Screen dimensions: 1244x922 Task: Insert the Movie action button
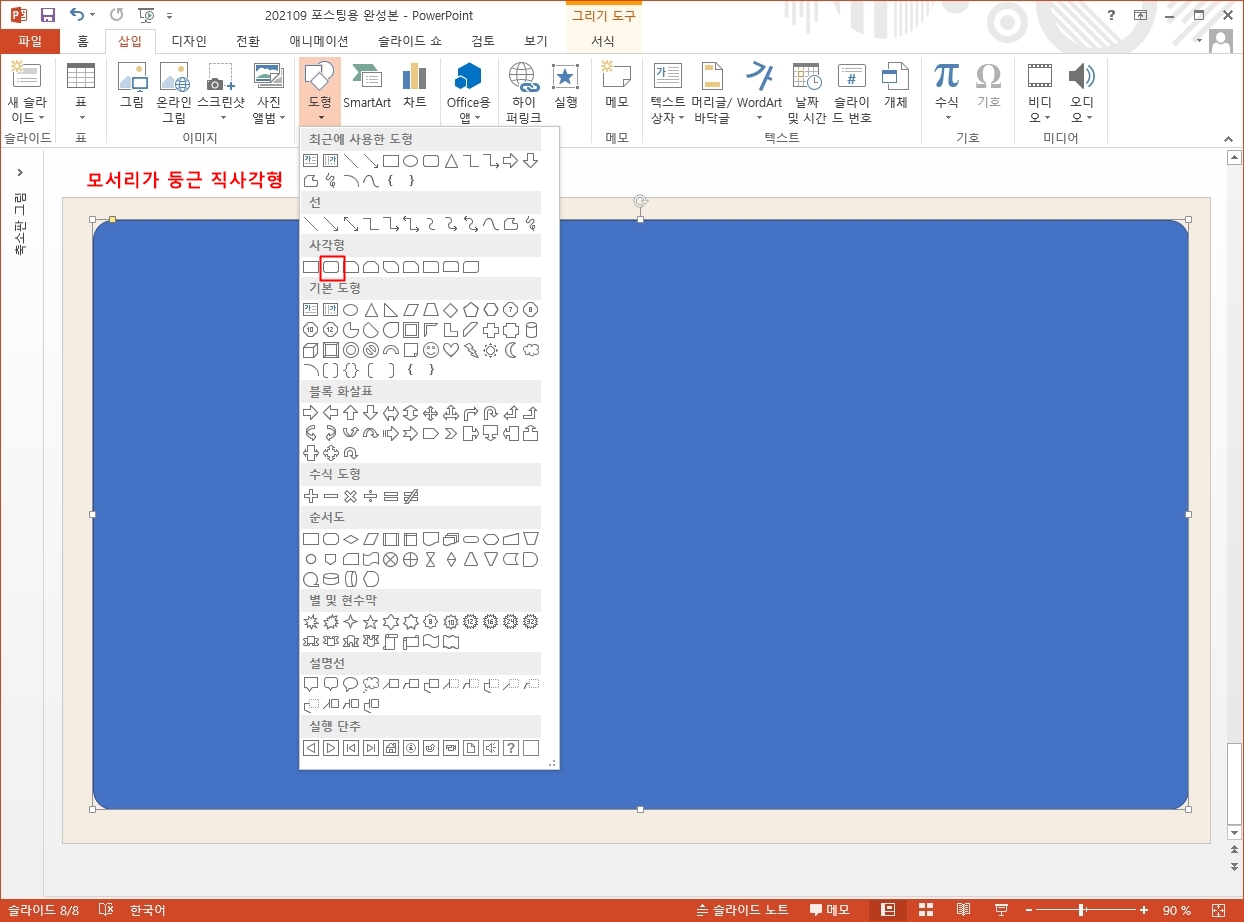pyautogui.click(x=451, y=747)
